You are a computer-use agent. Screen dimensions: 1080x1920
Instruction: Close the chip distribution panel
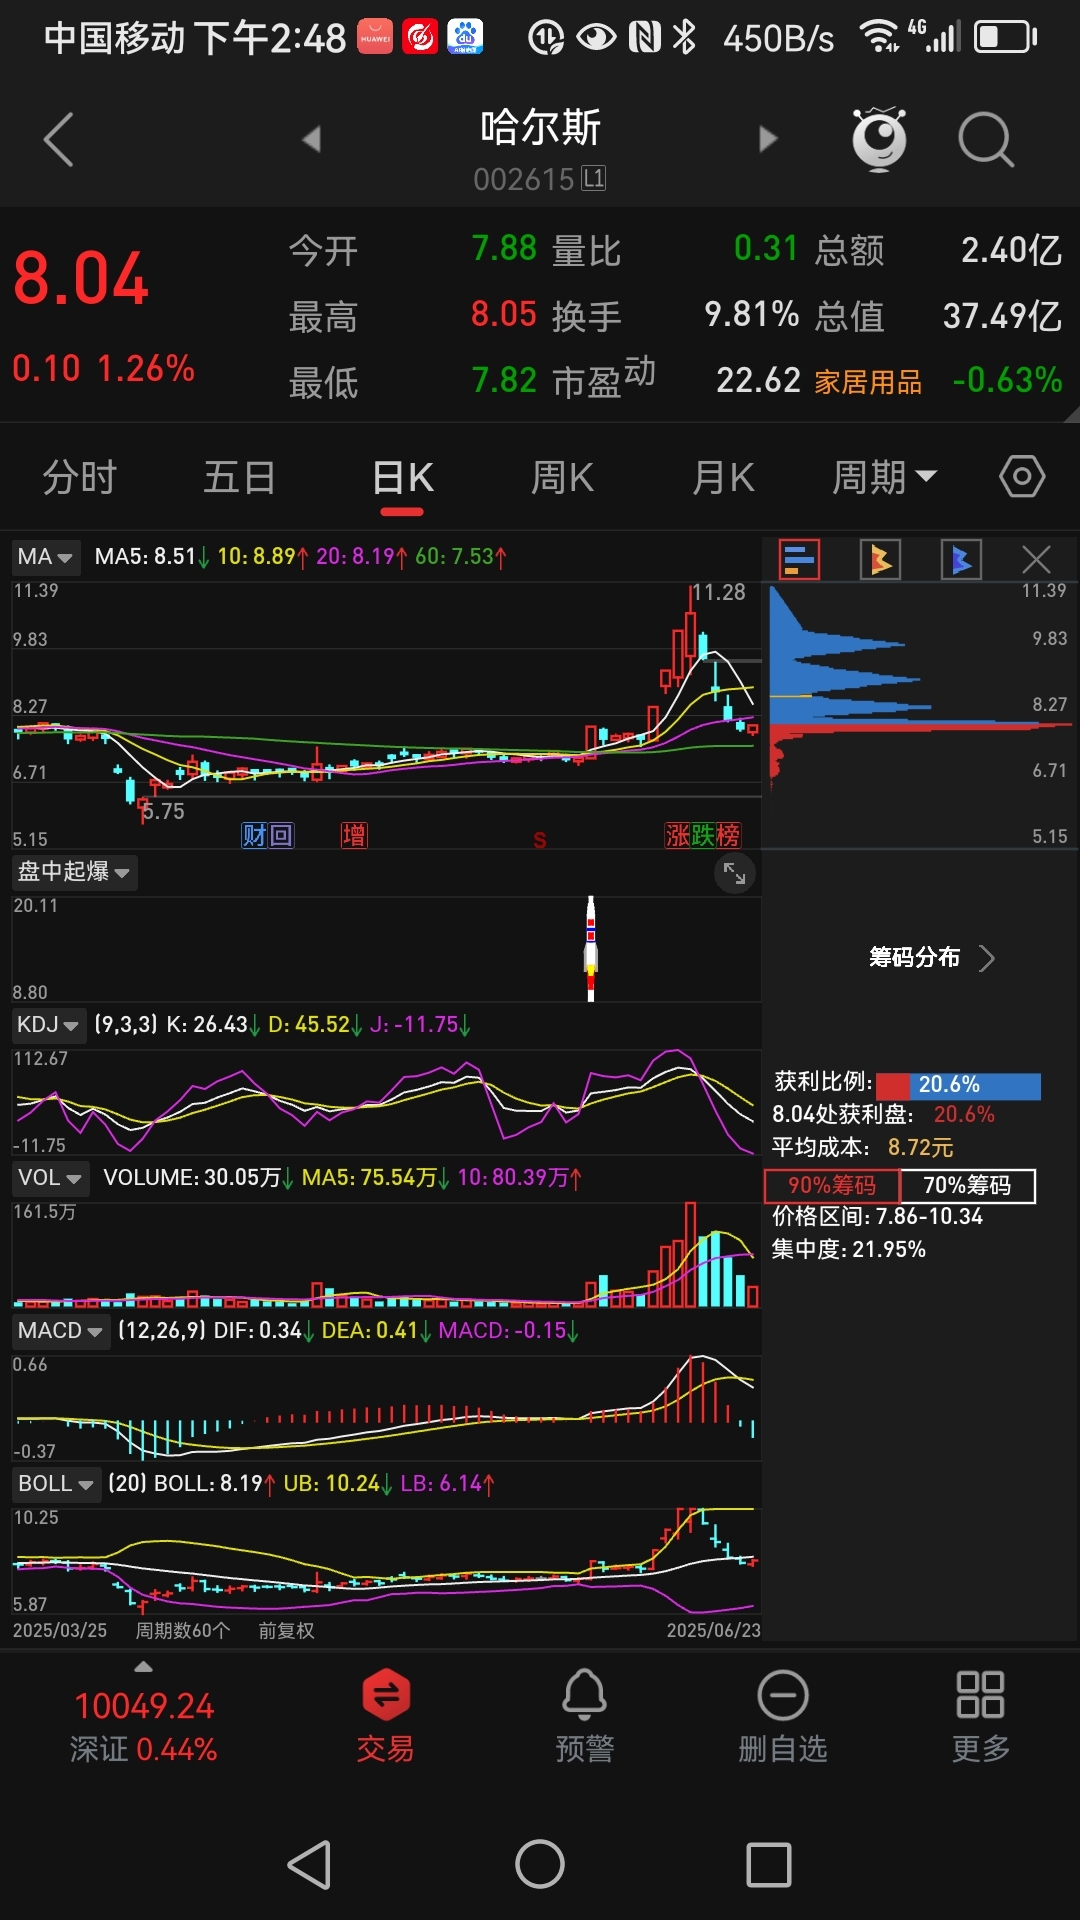(1037, 559)
